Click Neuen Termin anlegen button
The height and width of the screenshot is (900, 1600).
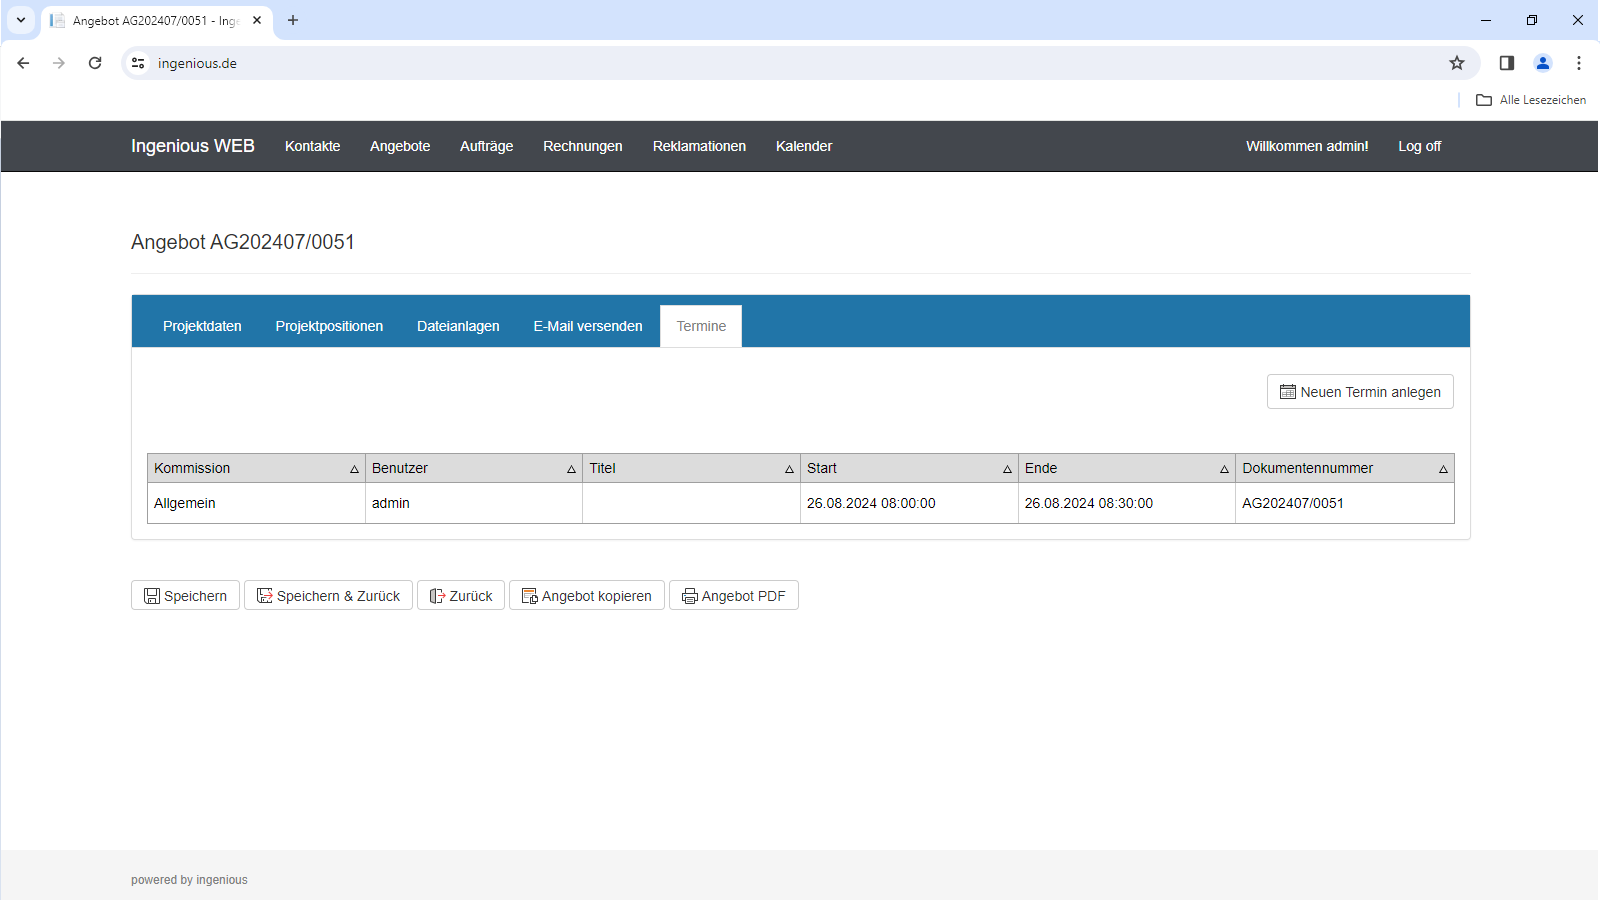(1360, 392)
